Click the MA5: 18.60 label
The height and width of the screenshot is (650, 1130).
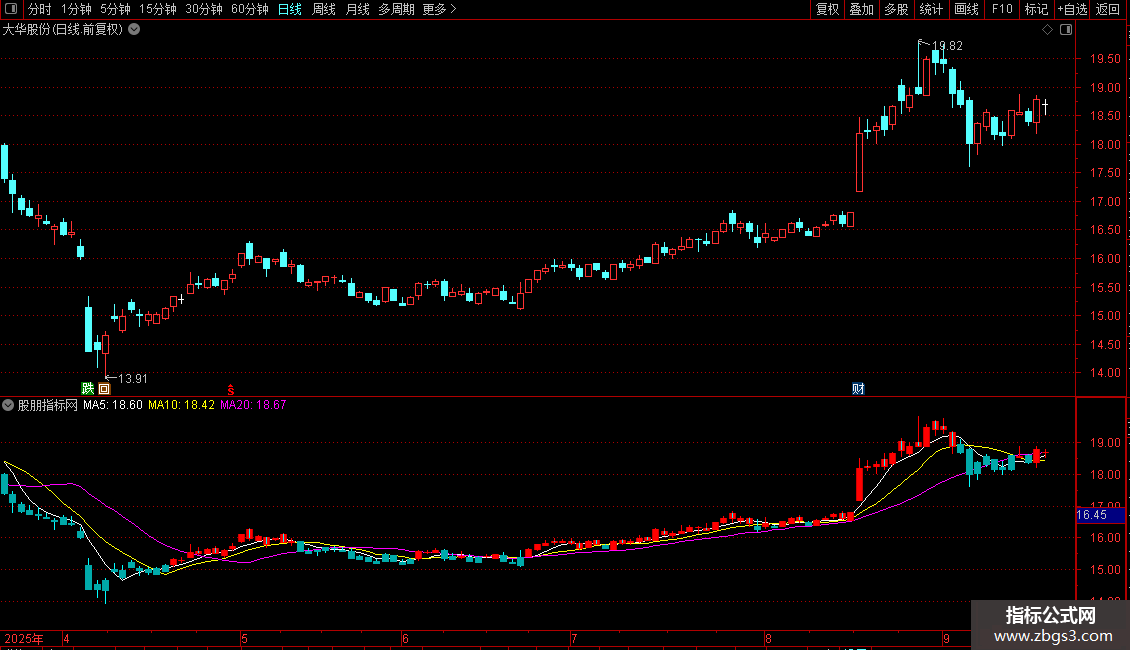pyautogui.click(x=112, y=405)
